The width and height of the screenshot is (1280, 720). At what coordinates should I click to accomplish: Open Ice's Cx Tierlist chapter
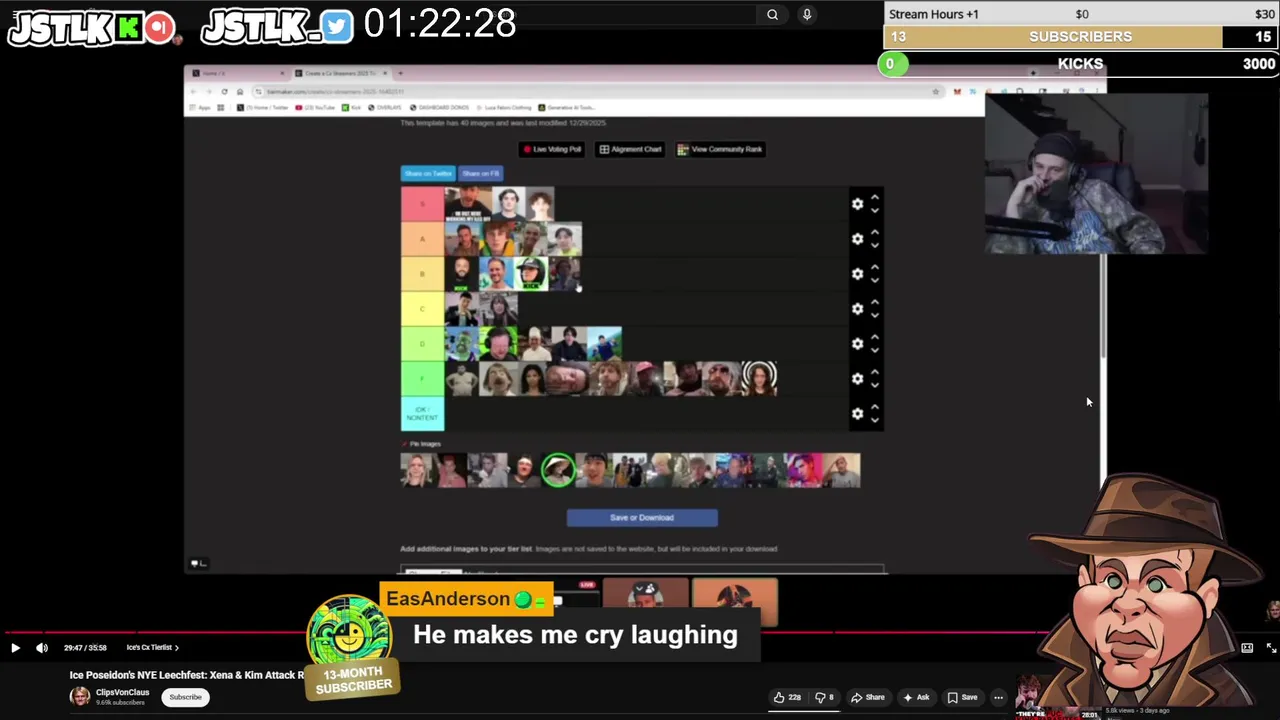(x=152, y=648)
